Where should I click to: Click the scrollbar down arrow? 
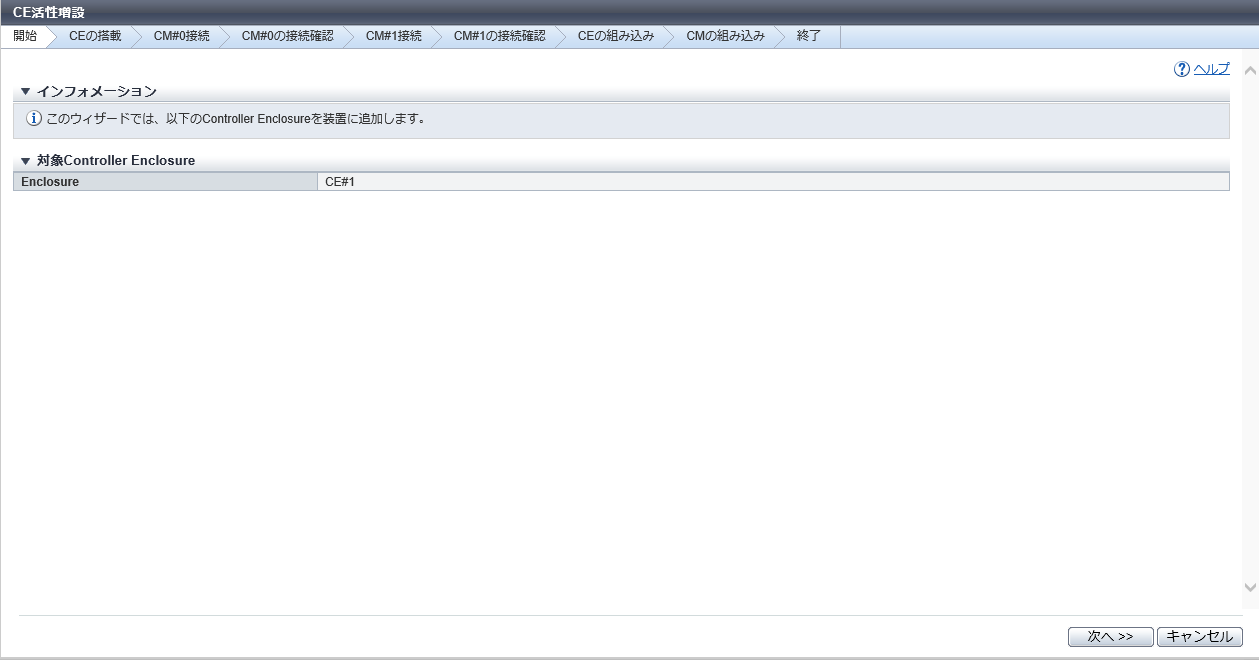(x=1249, y=587)
